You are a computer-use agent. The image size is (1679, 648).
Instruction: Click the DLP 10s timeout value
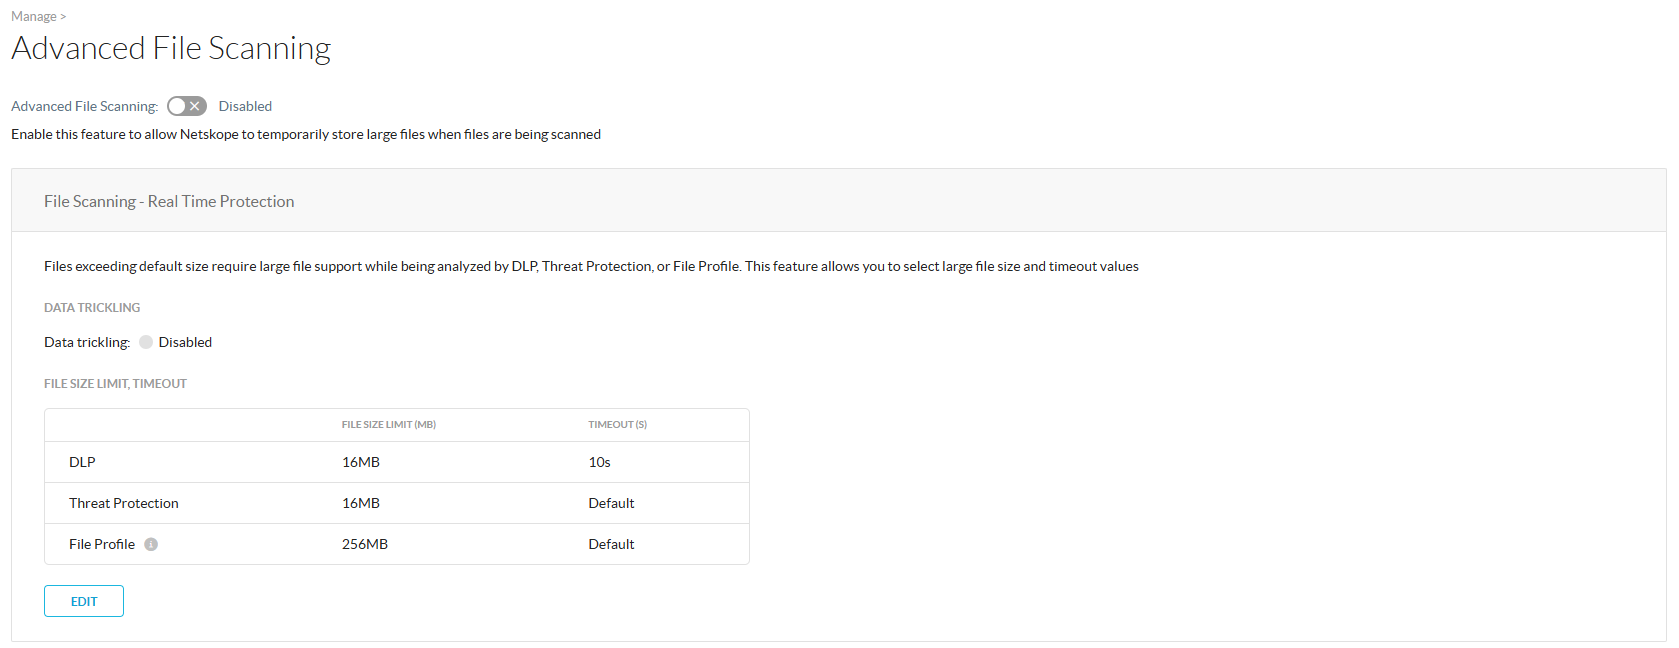599,462
